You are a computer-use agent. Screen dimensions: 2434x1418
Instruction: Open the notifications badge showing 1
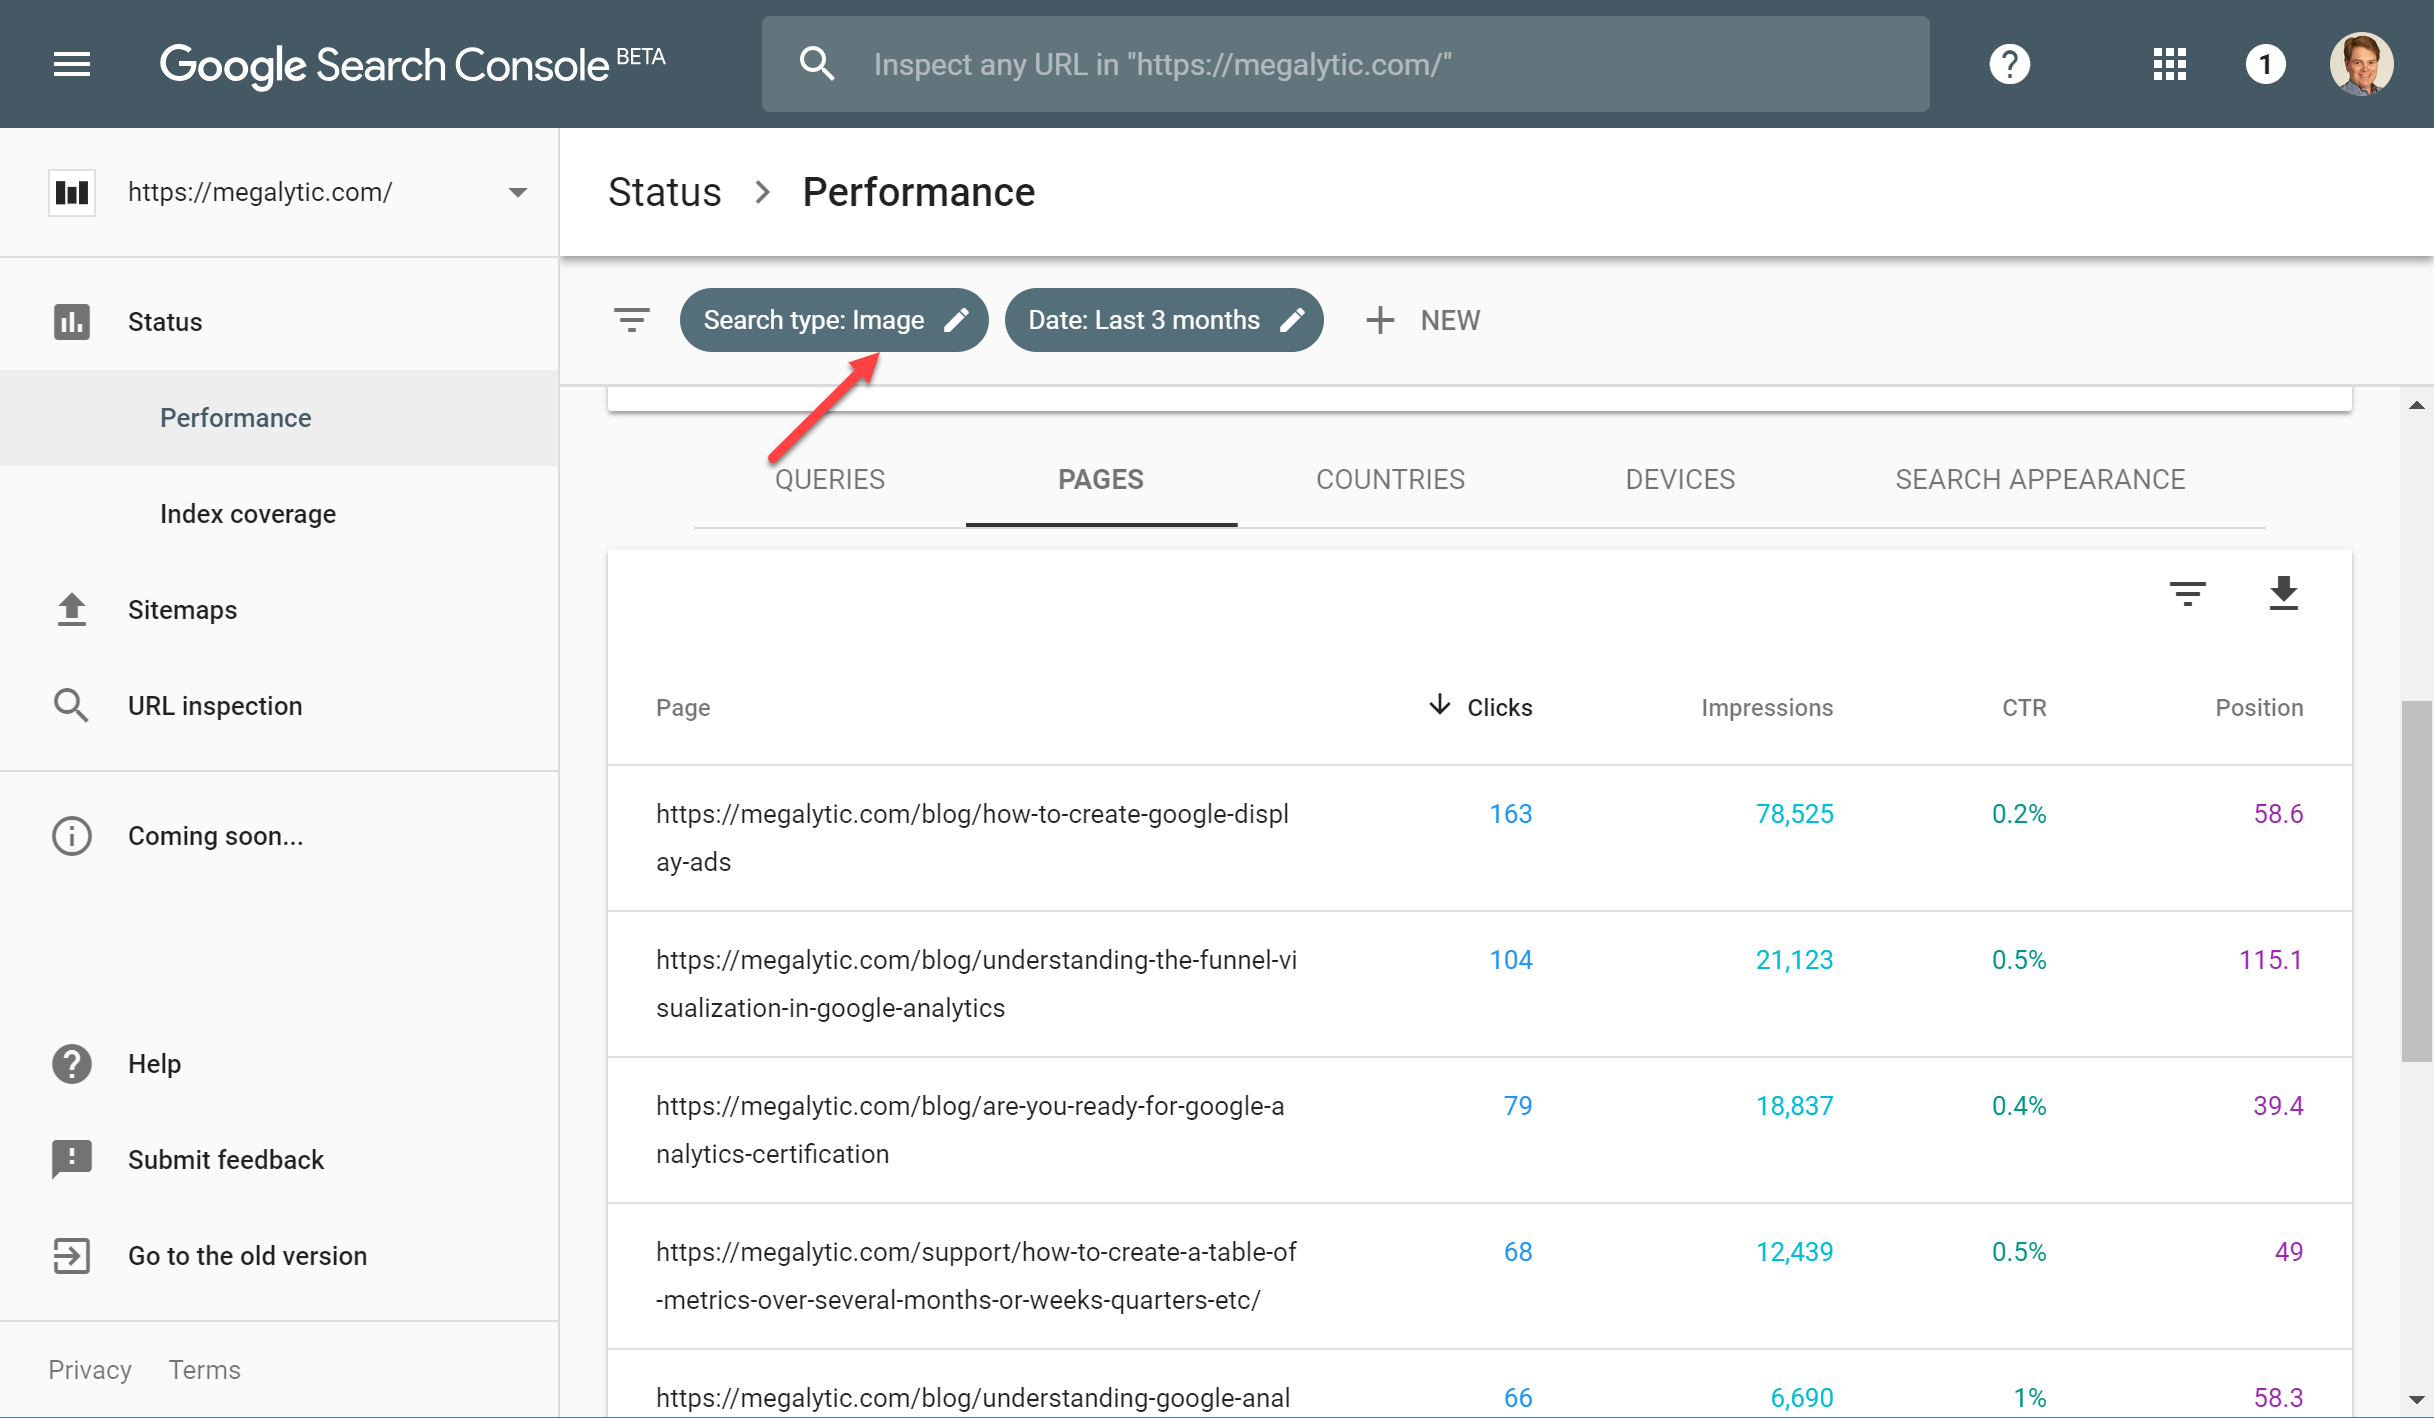point(2265,64)
